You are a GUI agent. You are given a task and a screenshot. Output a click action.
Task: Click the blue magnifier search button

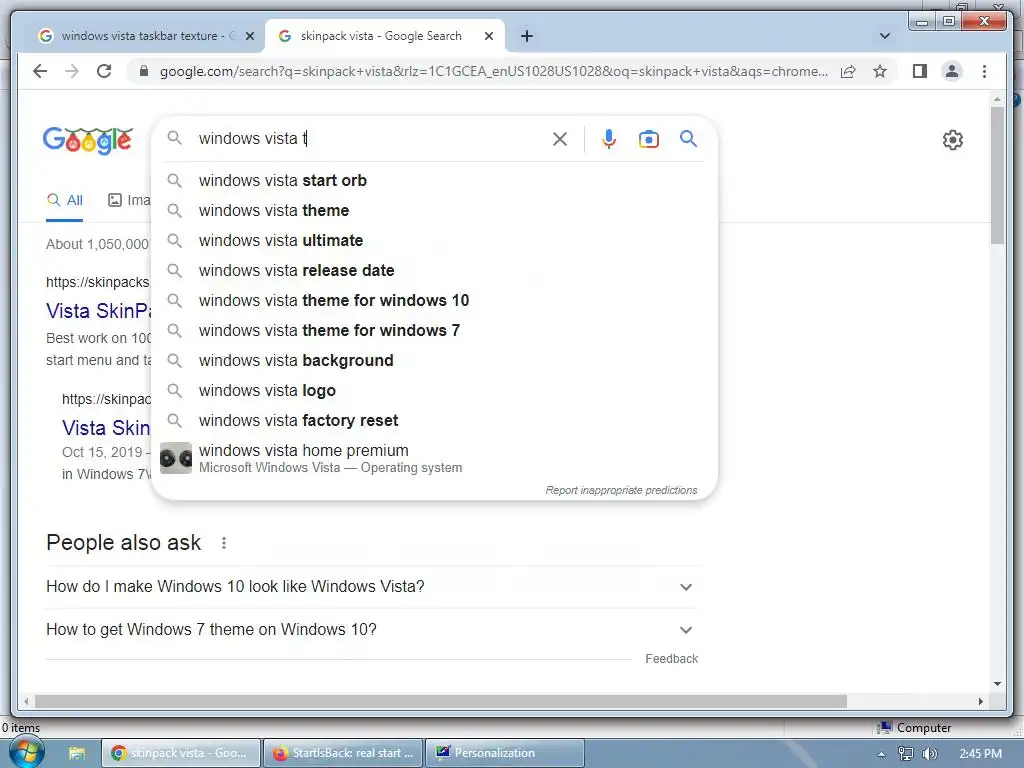point(688,138)
